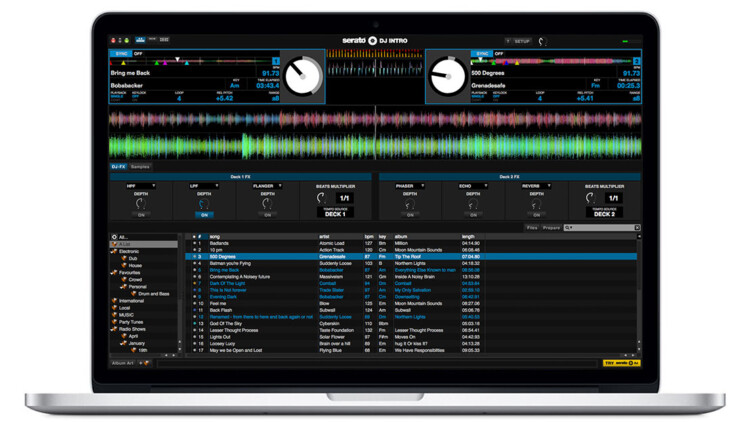This screenshot has width=750, height=422.
Task: Click the Reverb depth knob
Action: [x=536, y=204]
